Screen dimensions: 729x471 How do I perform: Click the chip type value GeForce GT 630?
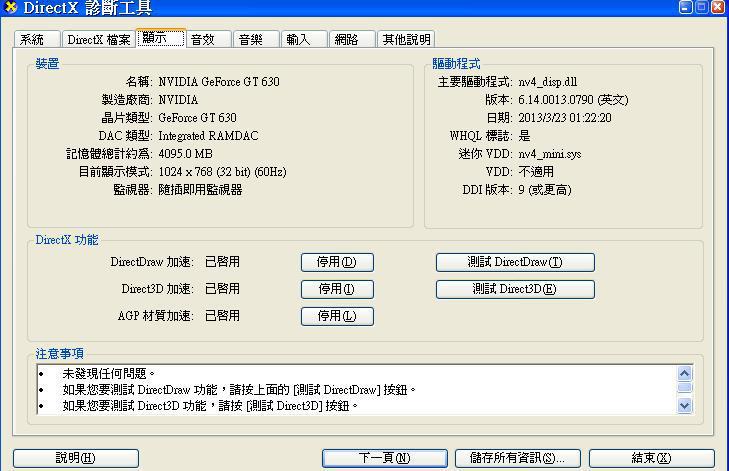197,118
